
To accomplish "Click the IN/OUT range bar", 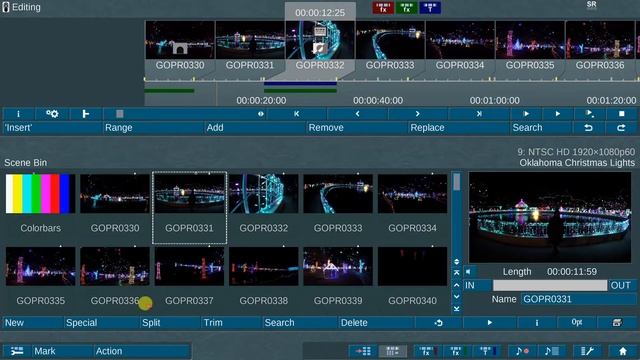I will (550, 285).
